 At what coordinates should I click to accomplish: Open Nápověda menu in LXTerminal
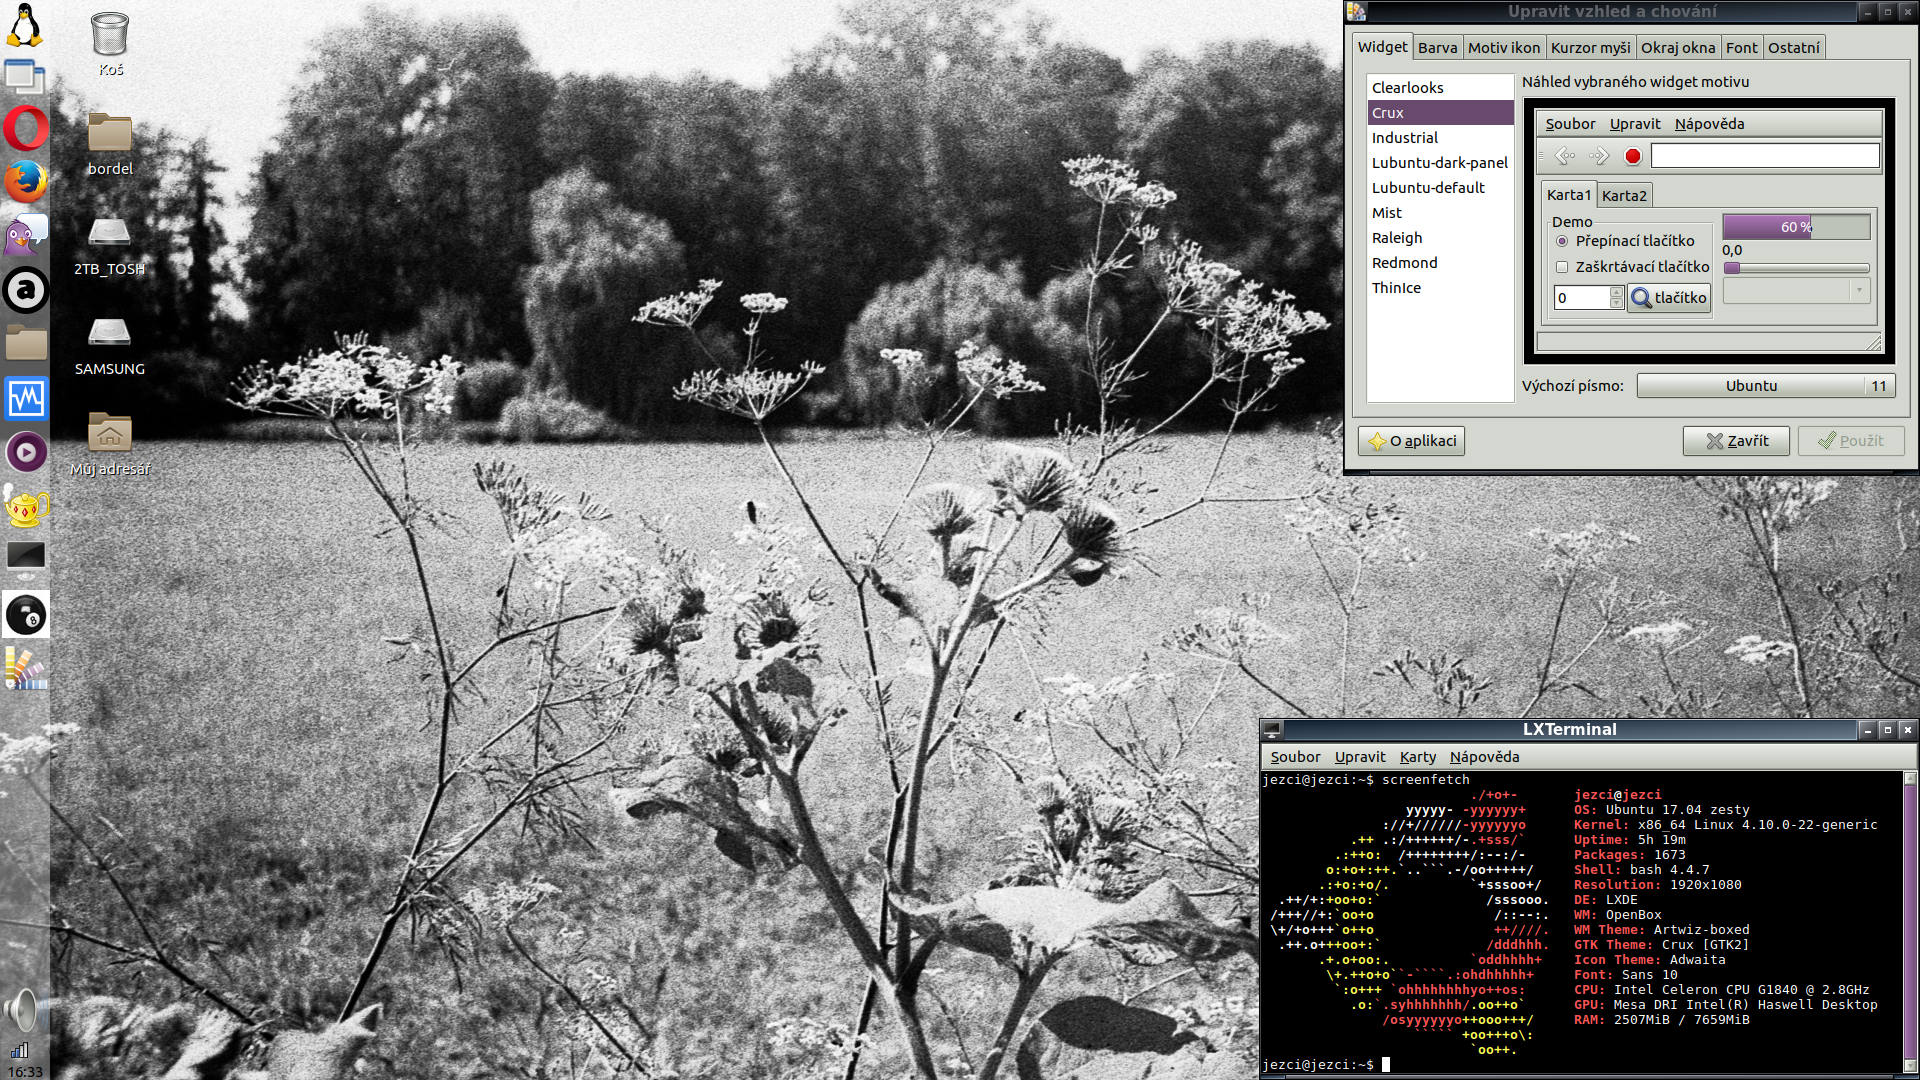click(1484, 757)
